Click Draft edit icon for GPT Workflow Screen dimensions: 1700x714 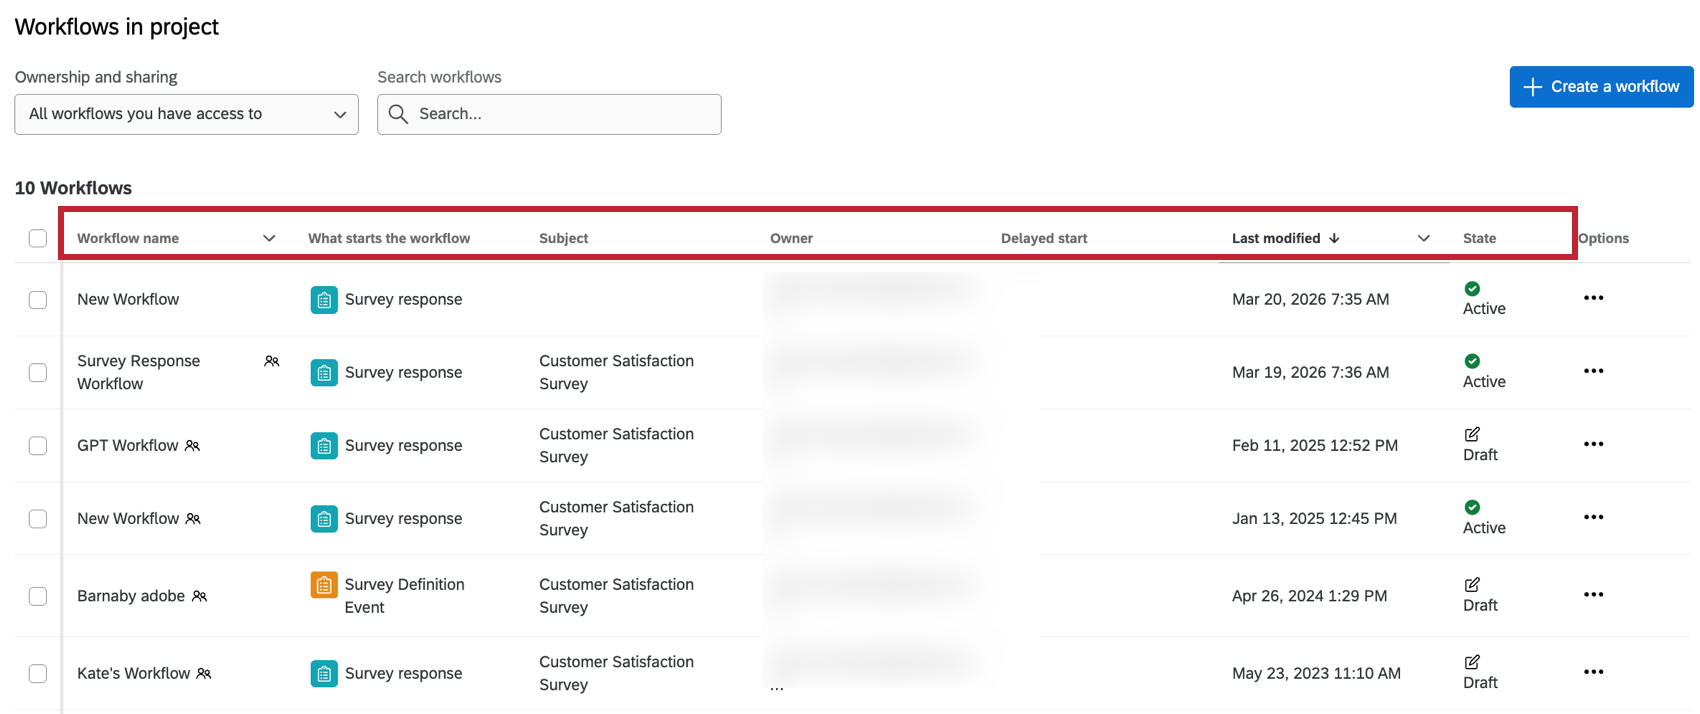[1472, 434]
